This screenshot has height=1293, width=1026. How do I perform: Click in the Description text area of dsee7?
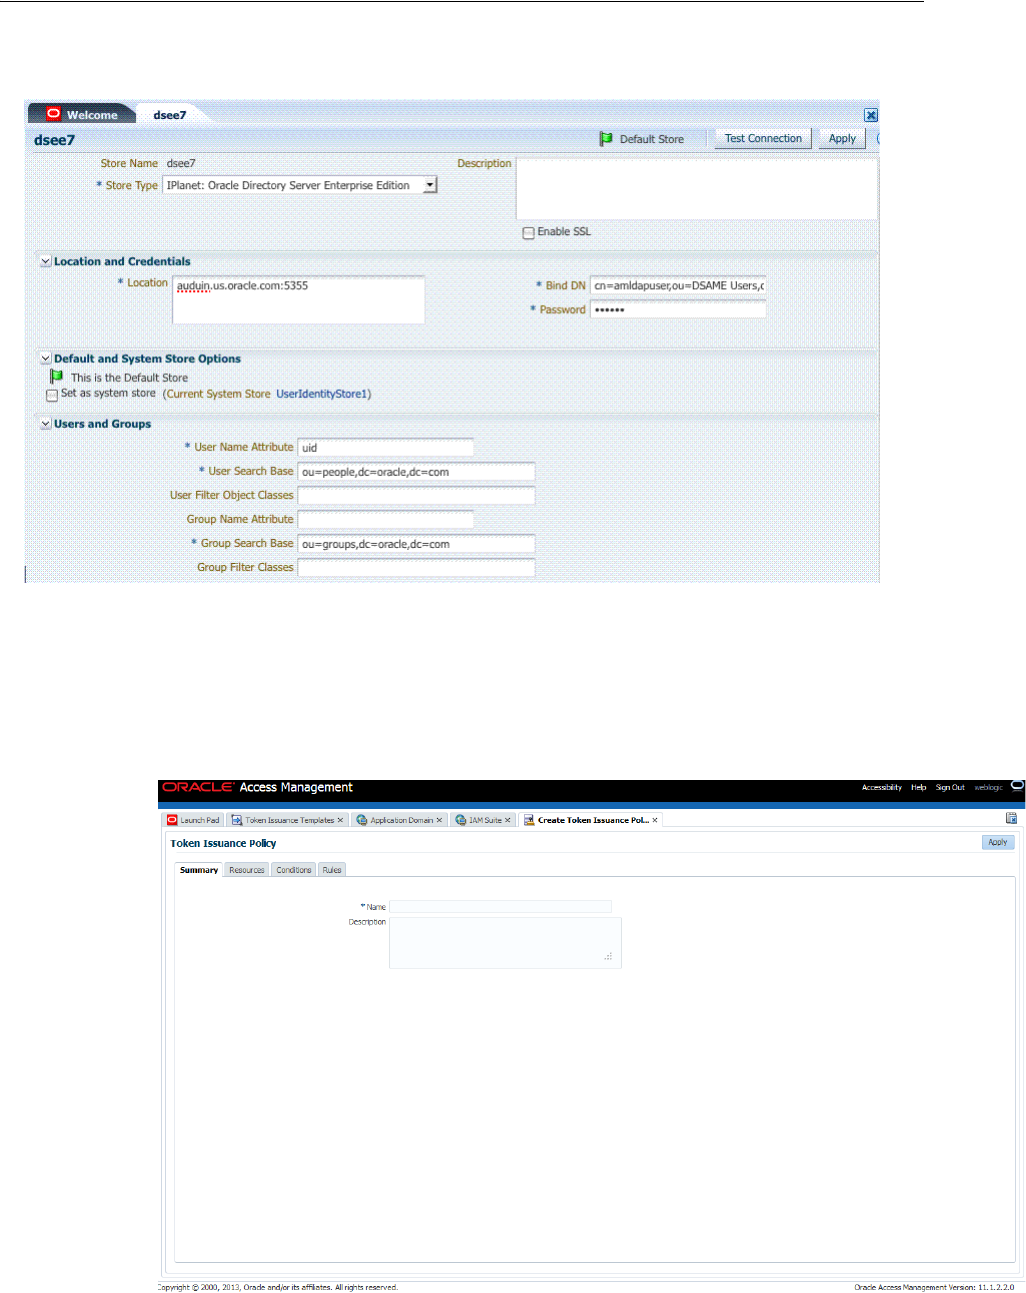click(696, 188)
